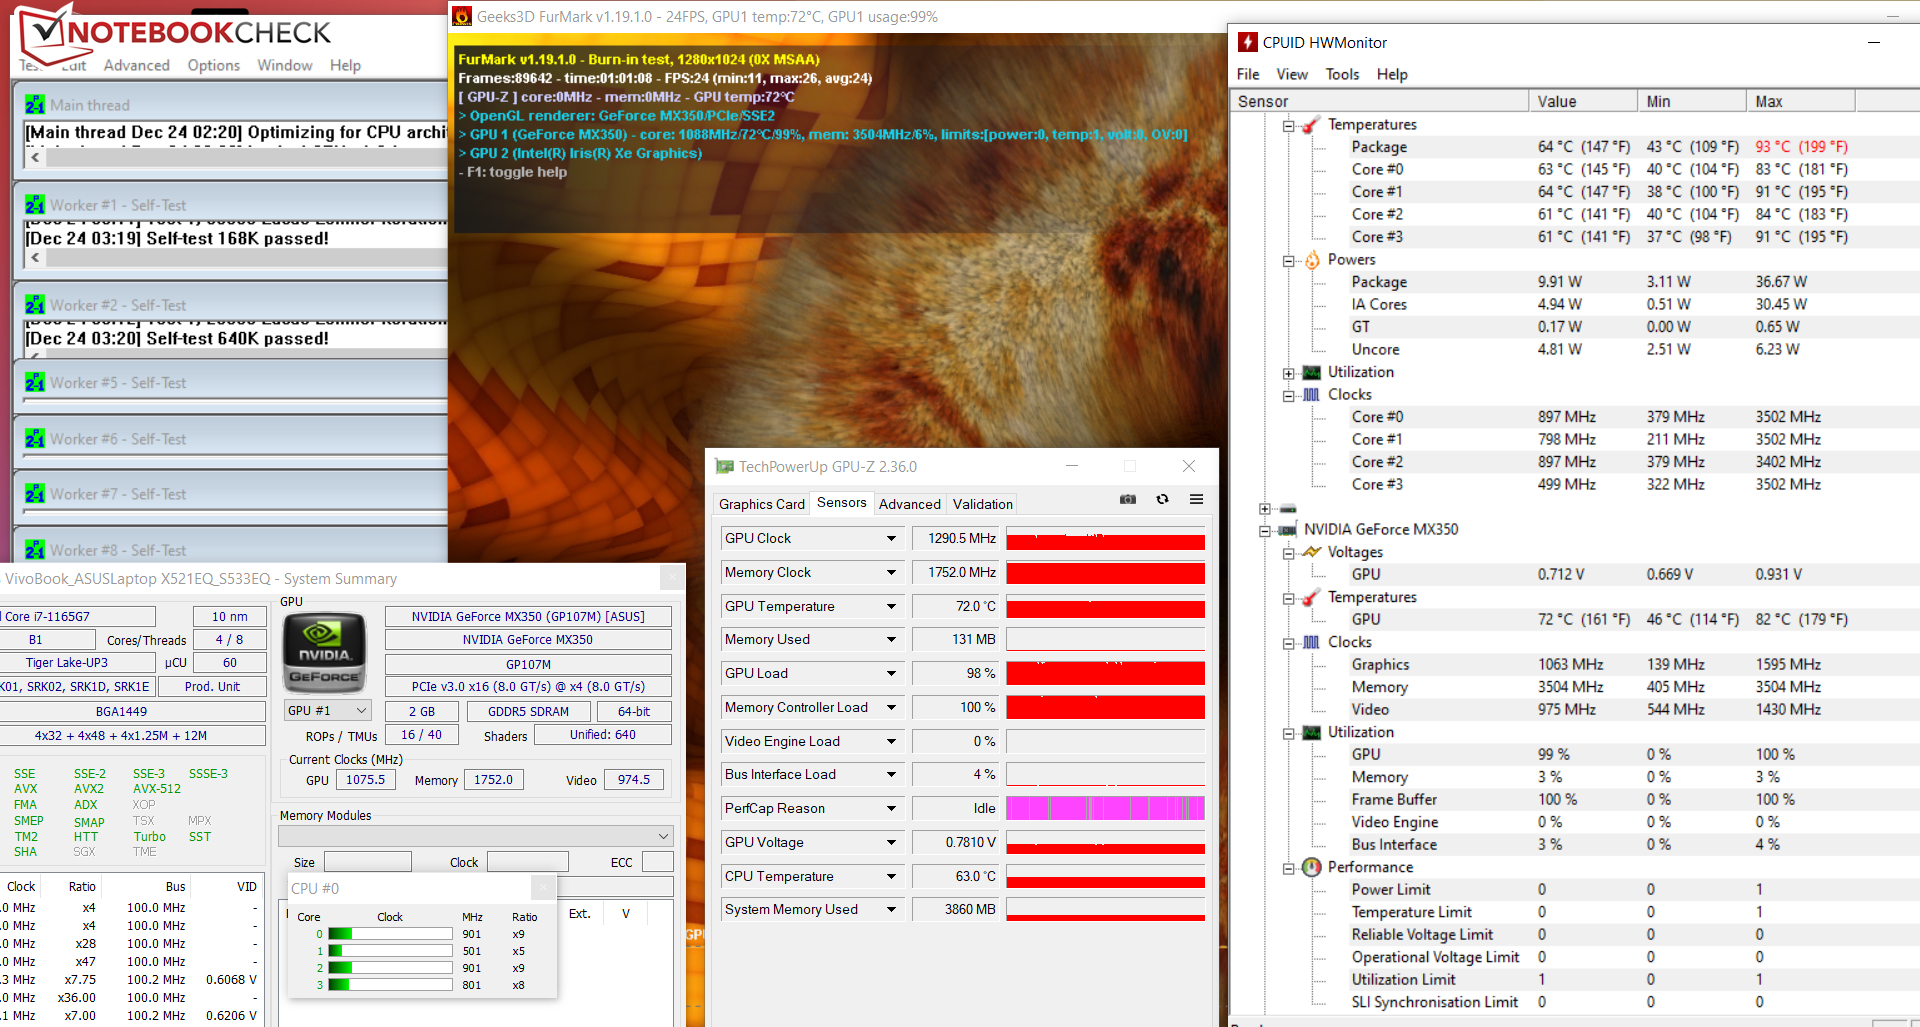Click the Worker #2 Self-Test window icon
Viewport: 1920px width, 1027px height.
click(x=35, y=305)
